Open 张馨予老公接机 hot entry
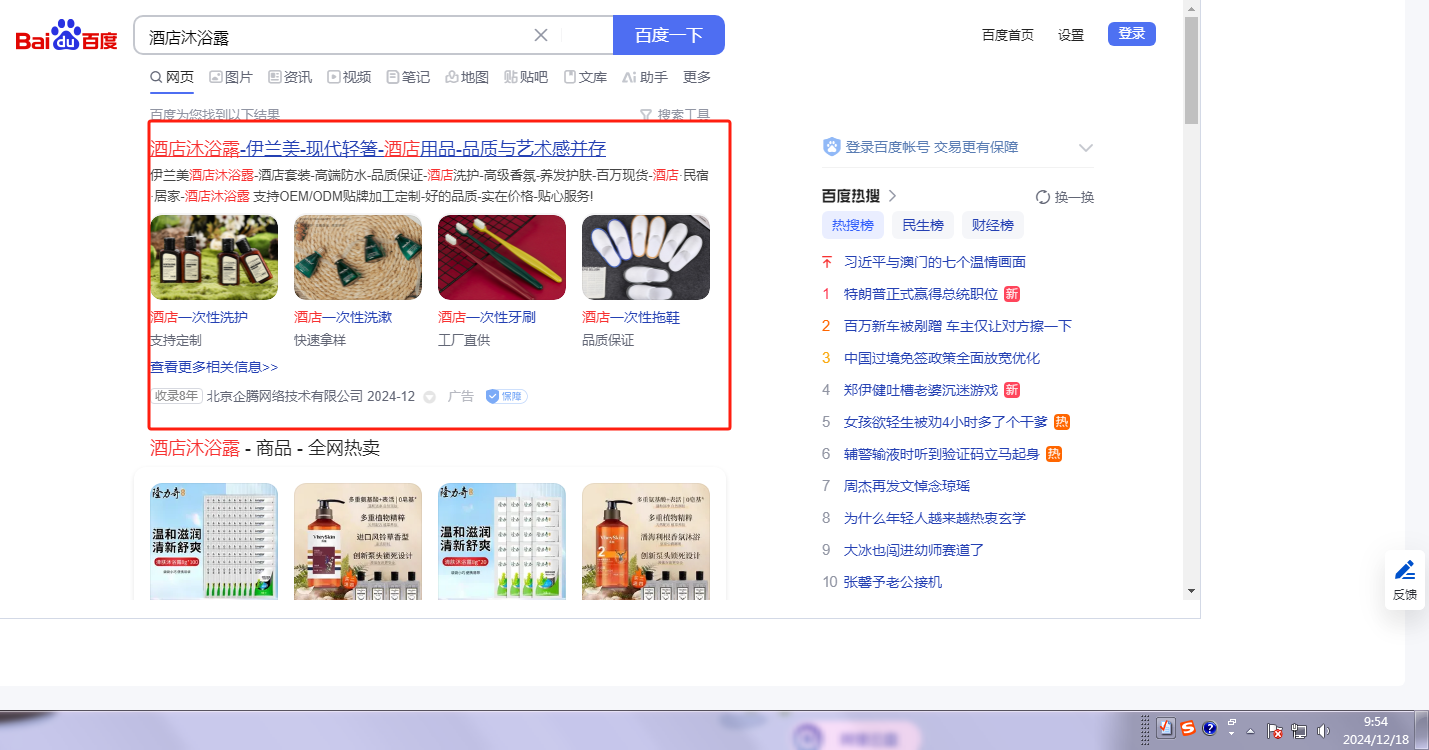Viewport: 1429px width, 750px height. pyautogui.click(x=893, y=582)
